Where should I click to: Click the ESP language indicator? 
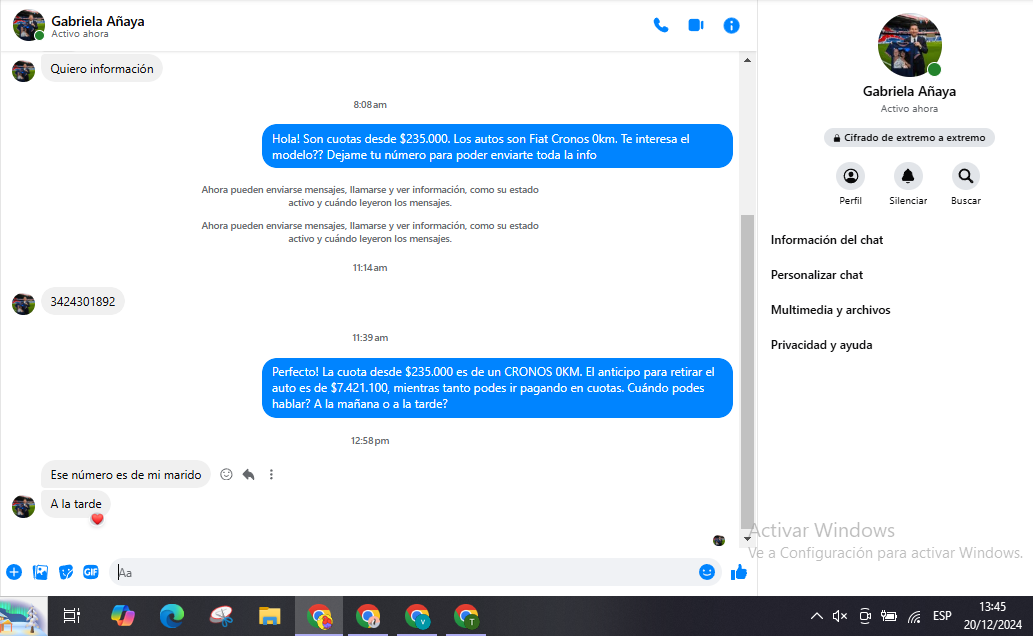tap(942, 616)
